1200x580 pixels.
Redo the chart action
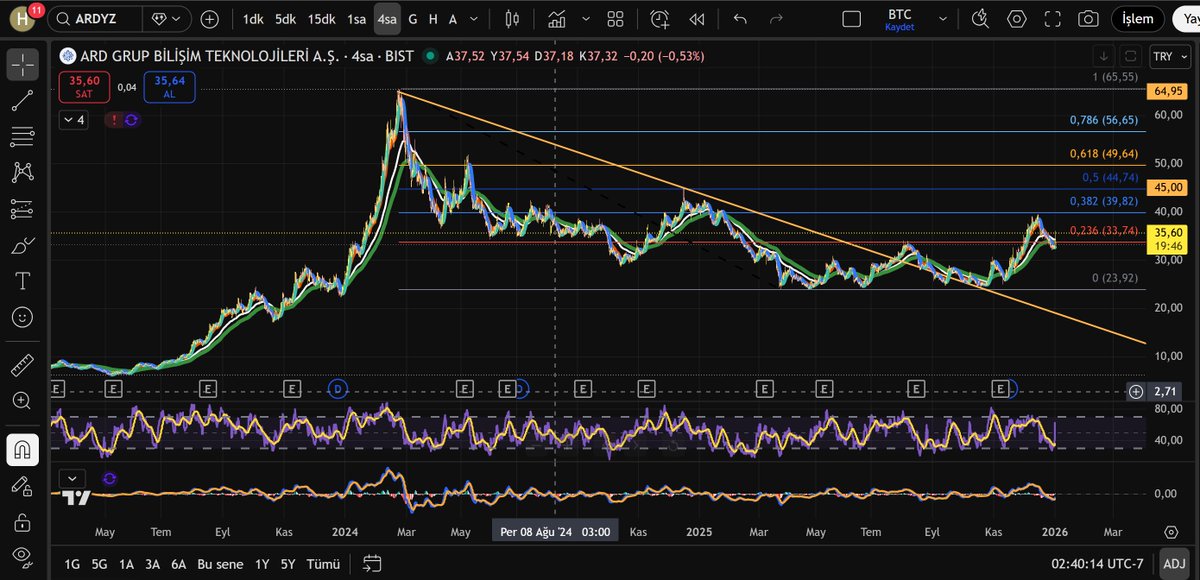[777, 18]
